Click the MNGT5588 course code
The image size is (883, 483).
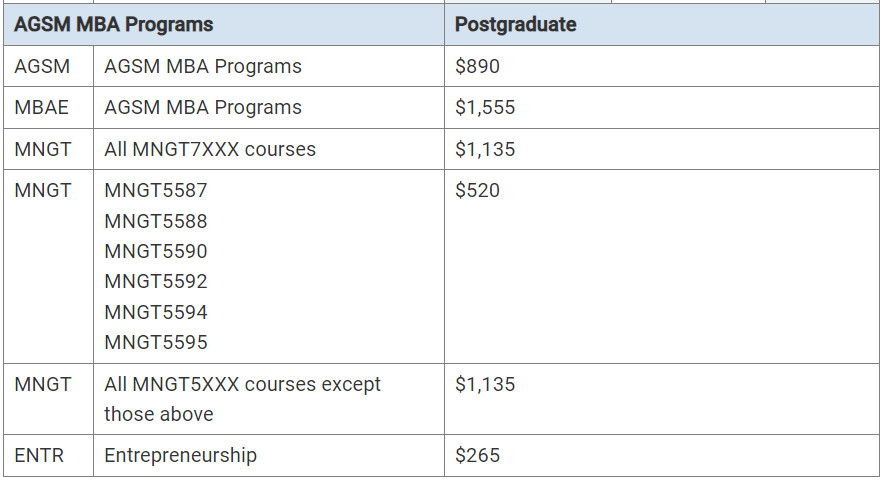[x=156, y=221]
